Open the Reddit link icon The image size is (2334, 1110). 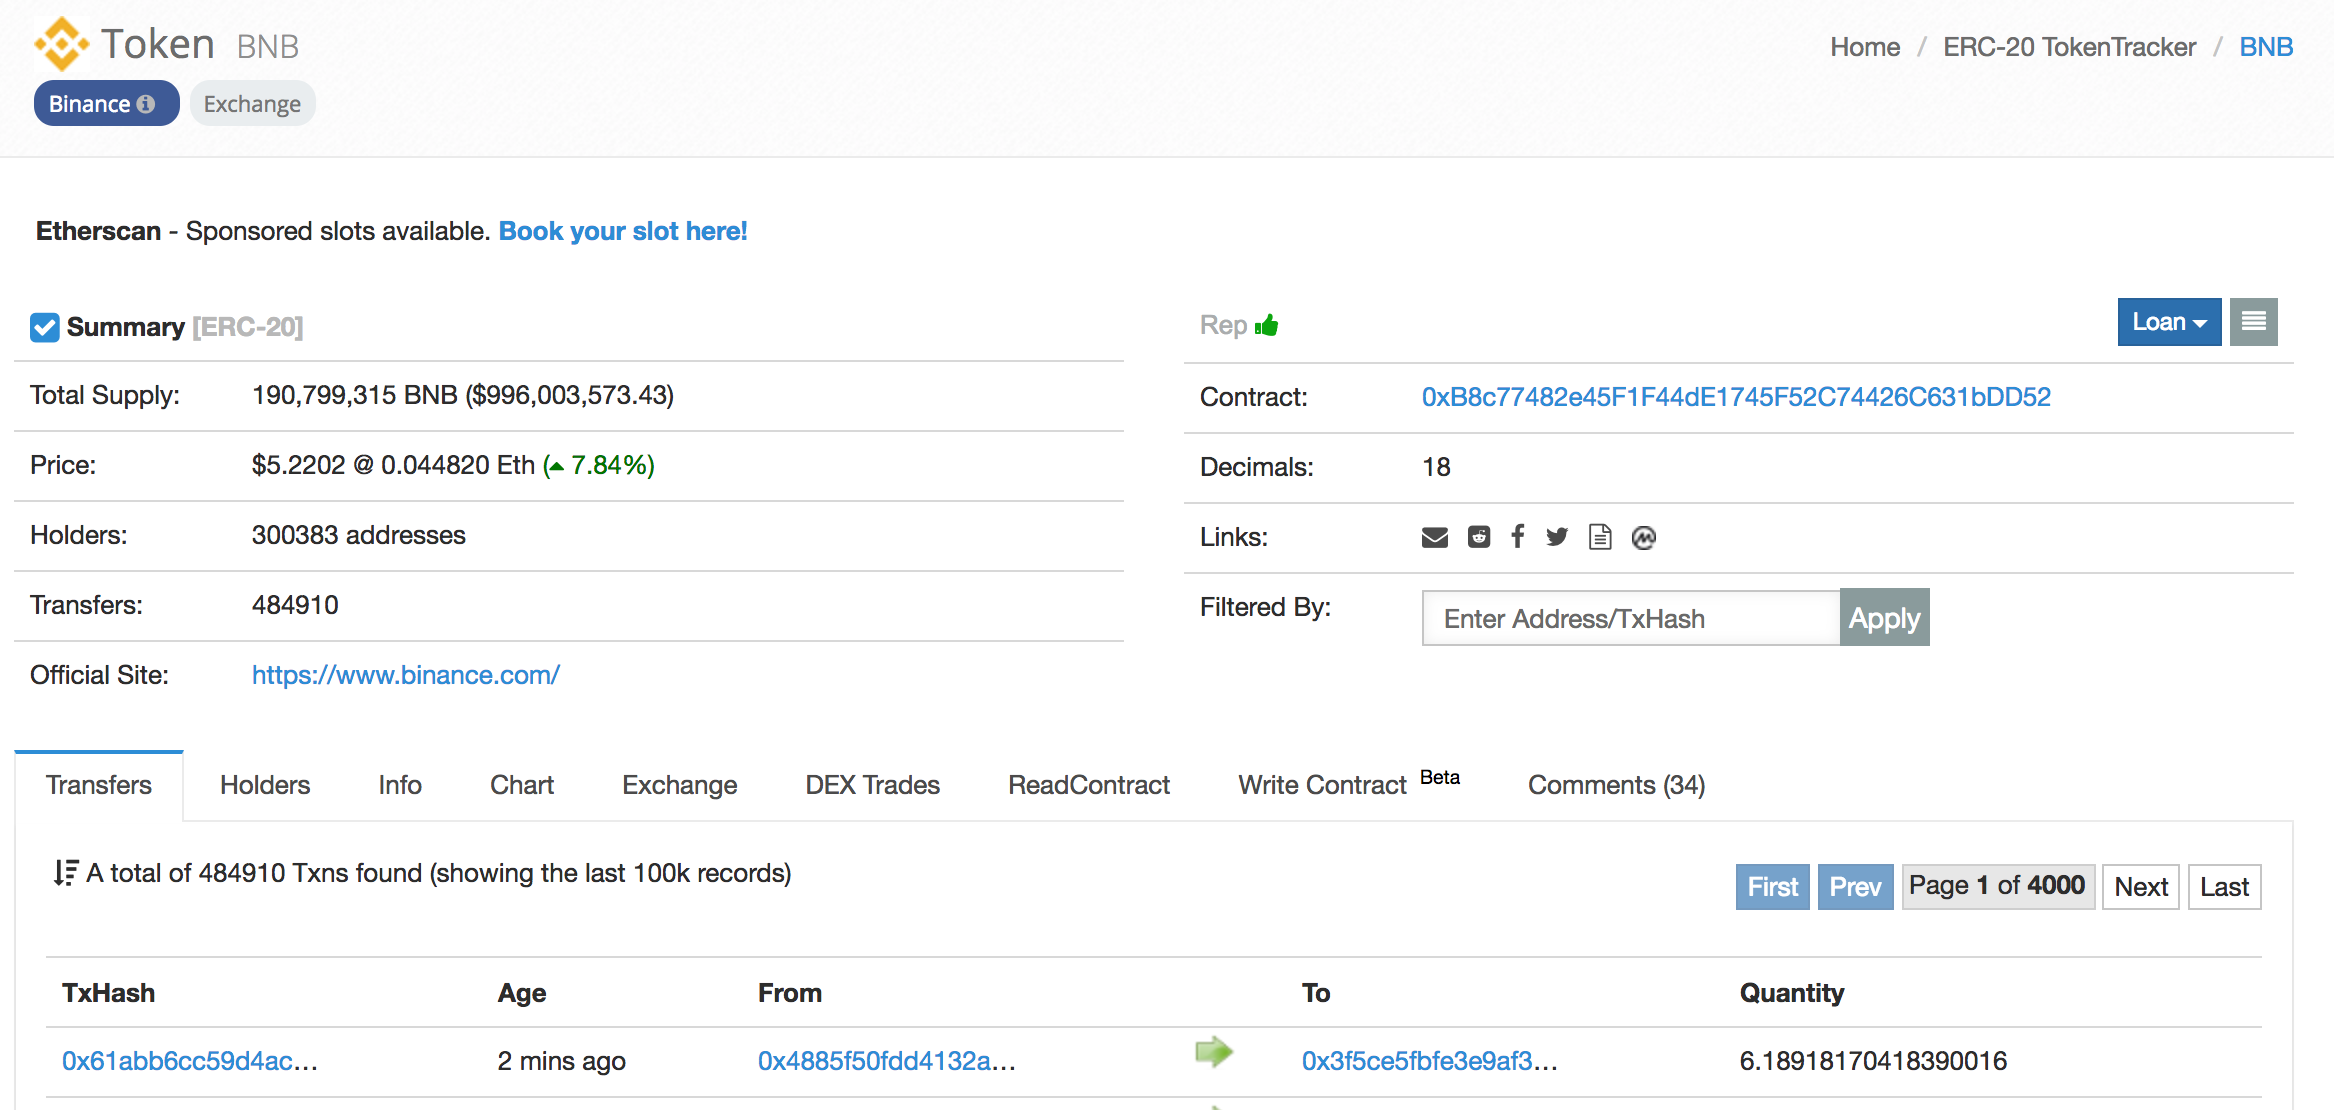[1478, 537]
